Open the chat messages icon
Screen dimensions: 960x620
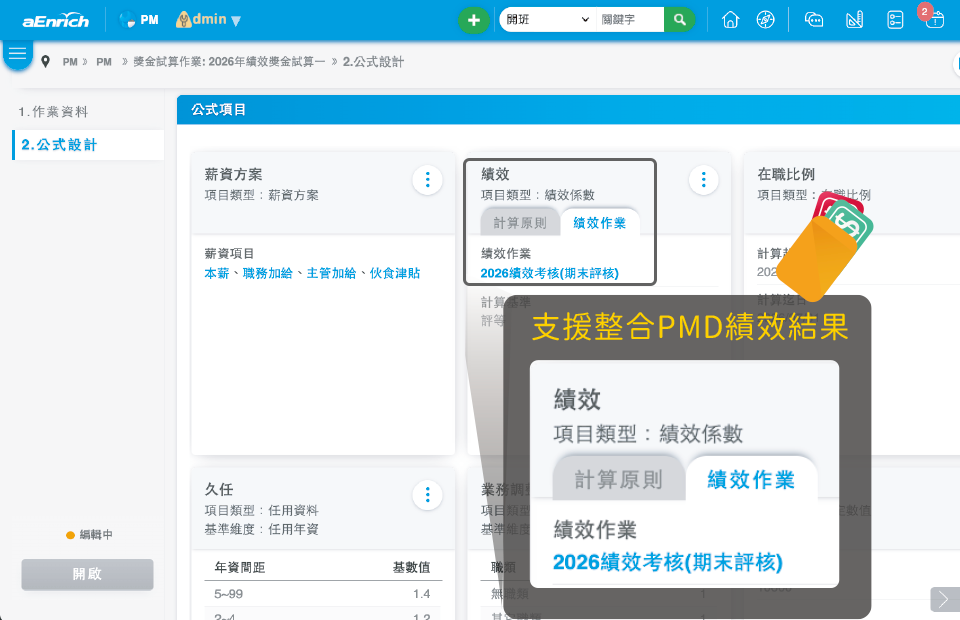tap(814, 20)
